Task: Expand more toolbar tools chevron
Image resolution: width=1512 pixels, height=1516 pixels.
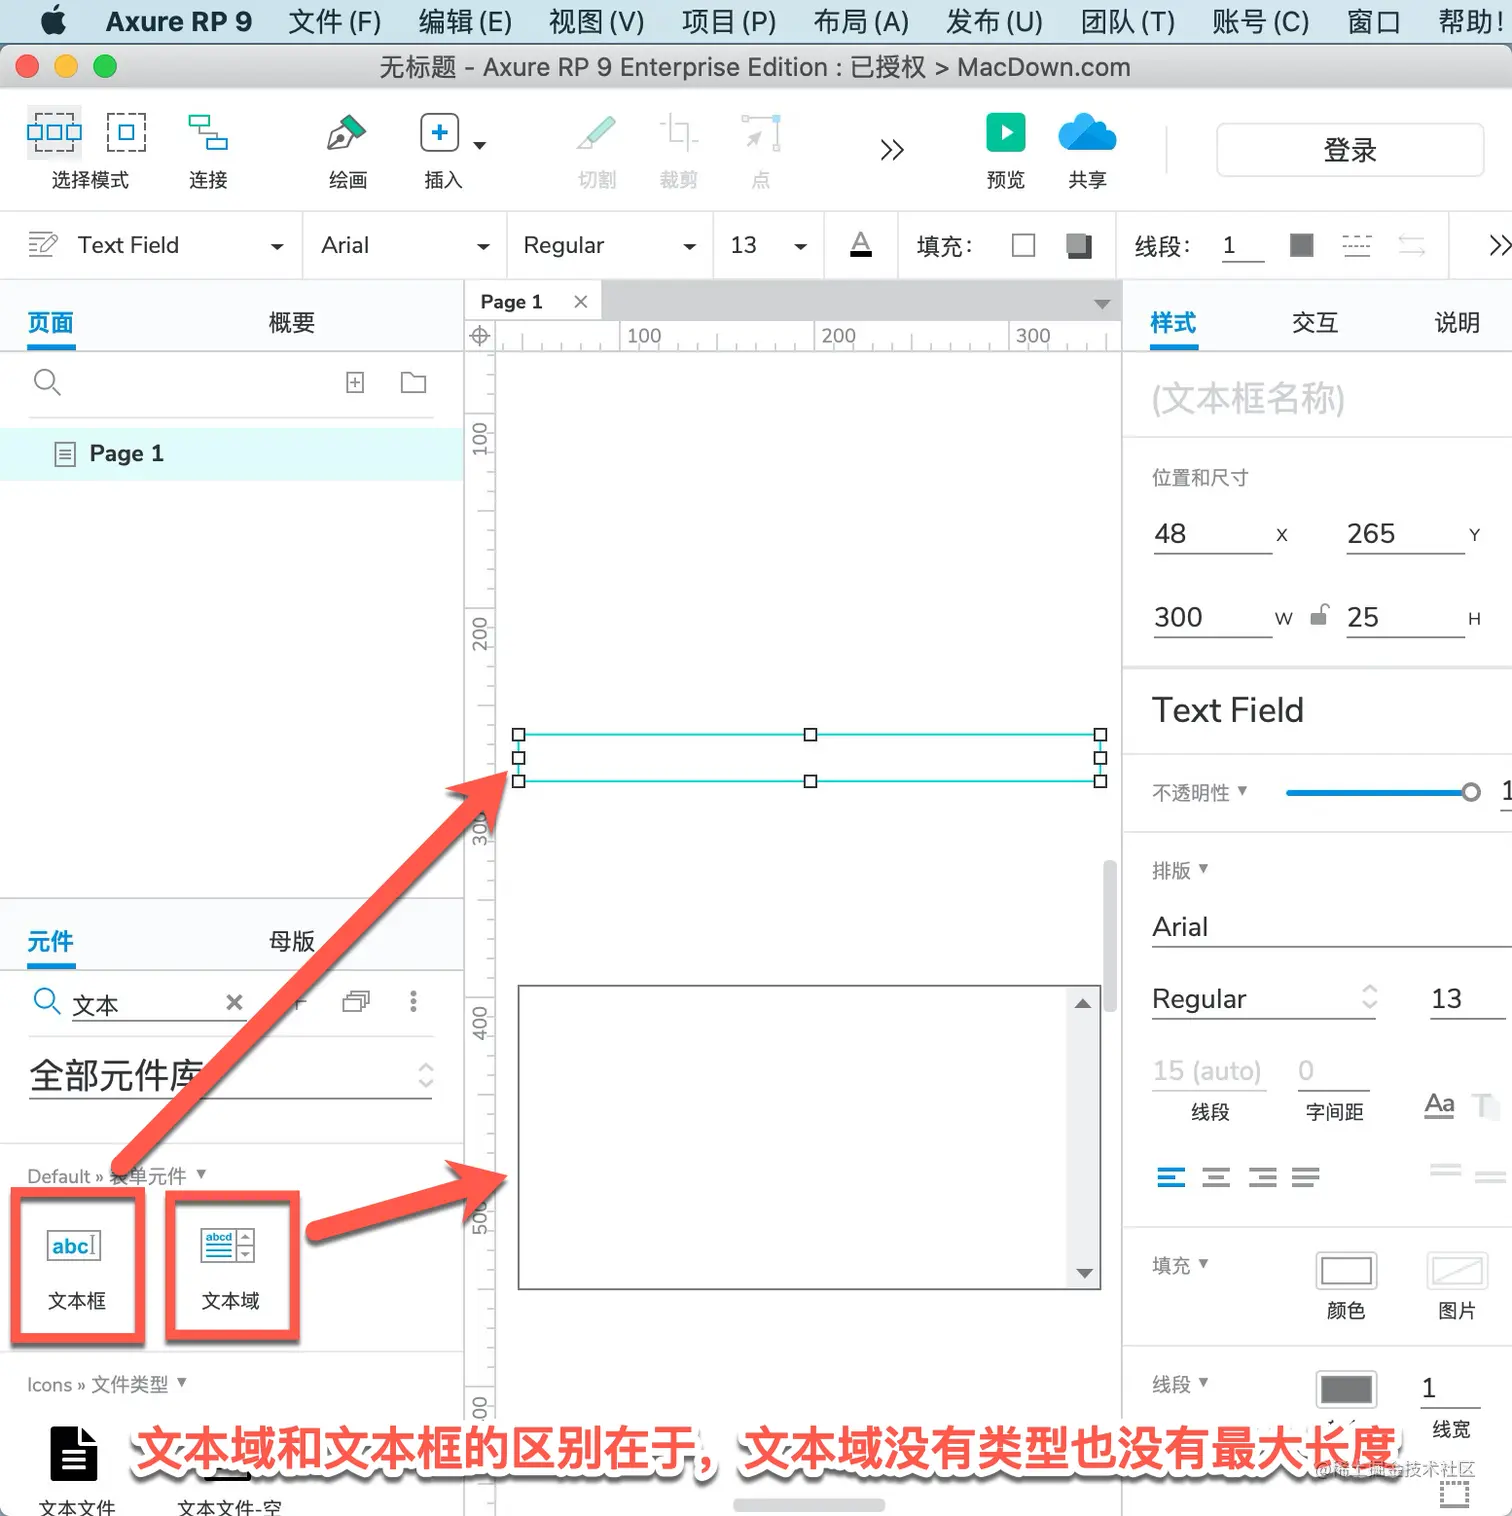Action: coord(892,150)
